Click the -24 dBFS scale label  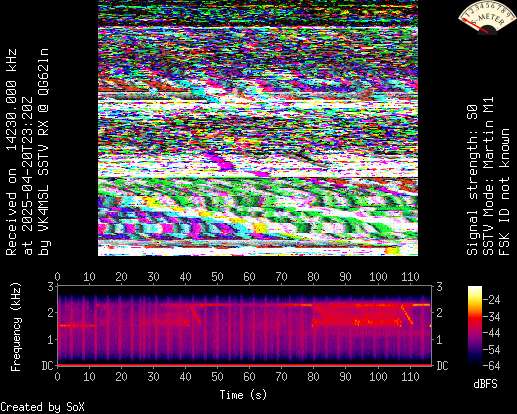491,300
